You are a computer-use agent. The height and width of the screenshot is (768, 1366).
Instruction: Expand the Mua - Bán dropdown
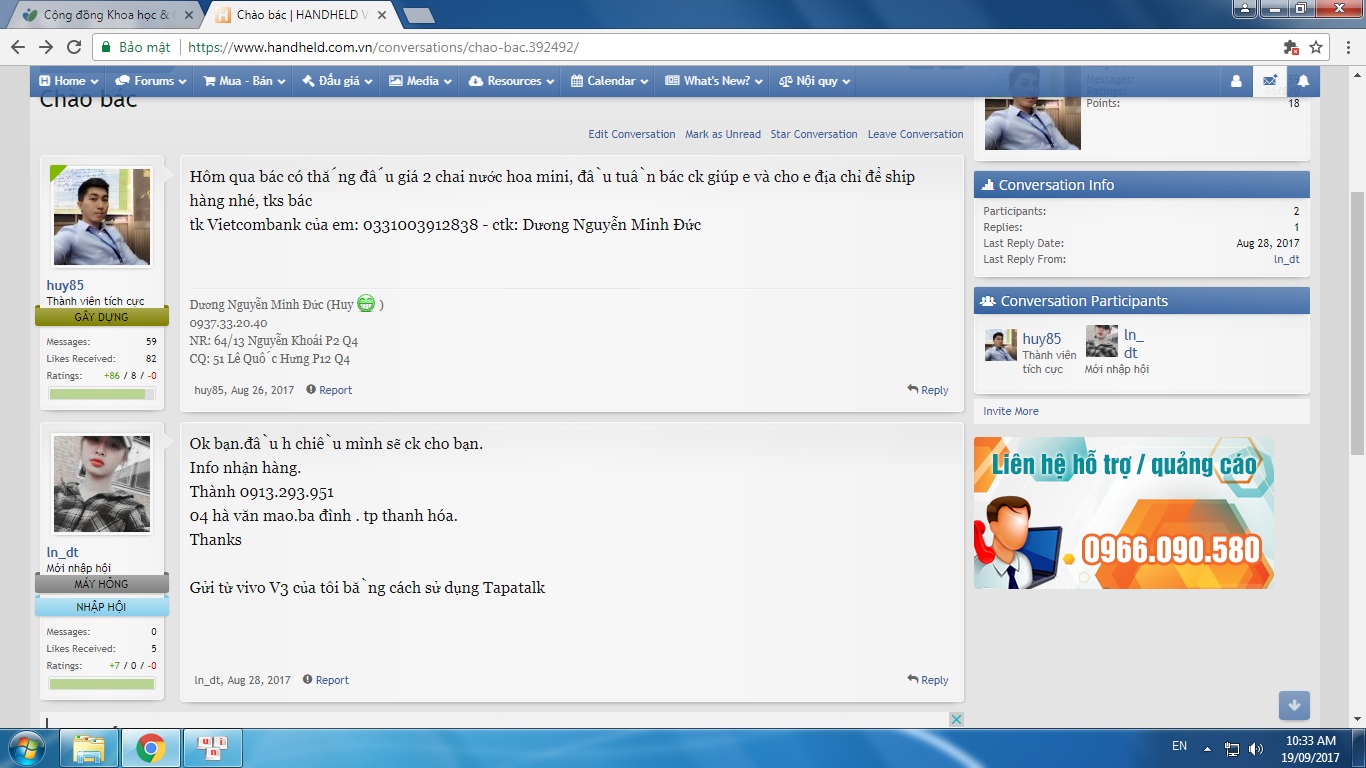click(245, 81)
